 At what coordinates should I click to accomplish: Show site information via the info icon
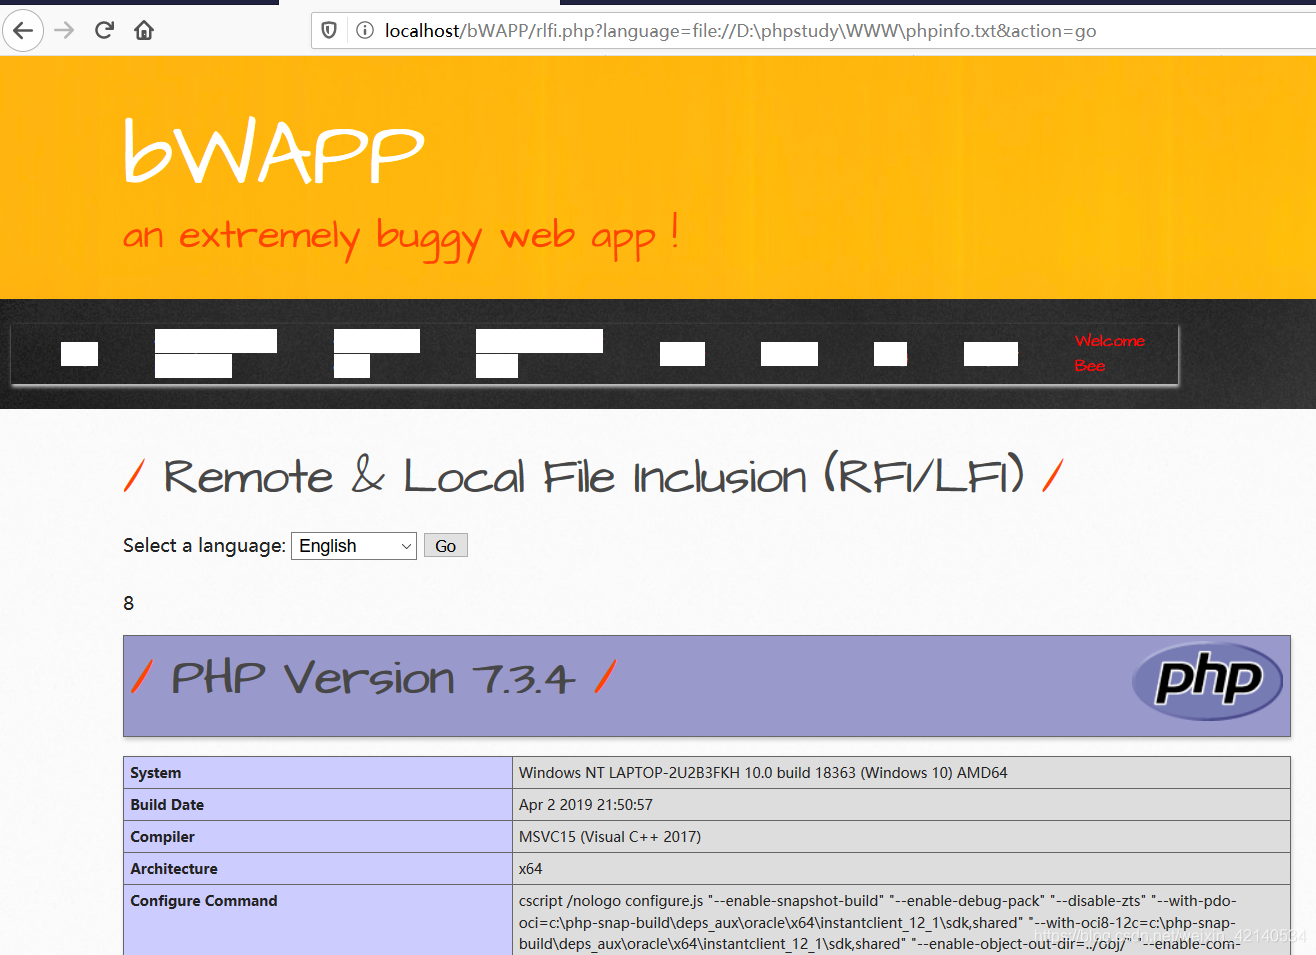coord(365,30)
